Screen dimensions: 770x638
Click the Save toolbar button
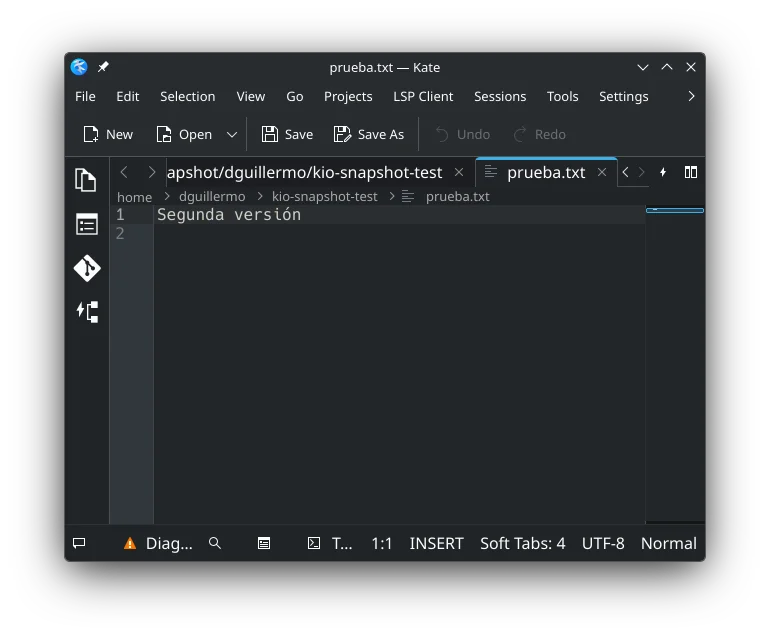coord(287,134)
